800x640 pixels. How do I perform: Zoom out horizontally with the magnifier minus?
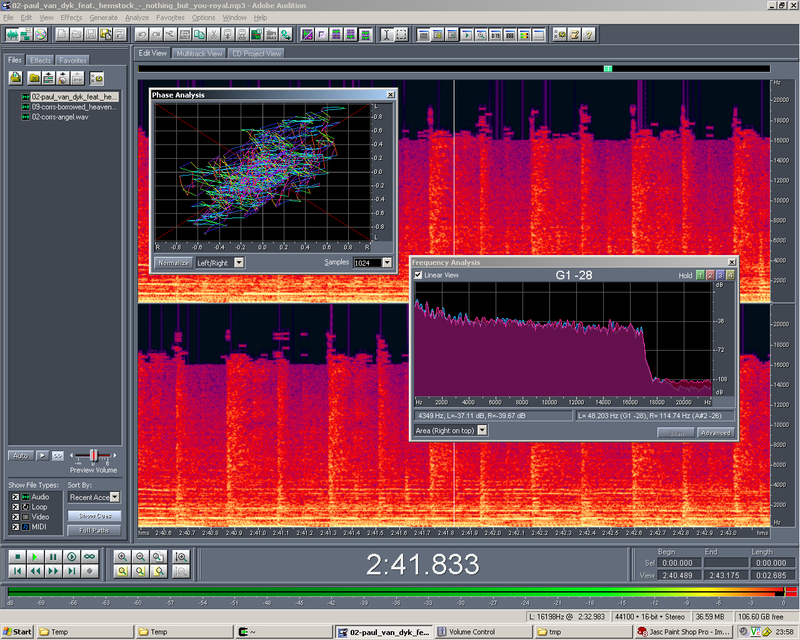140,556
